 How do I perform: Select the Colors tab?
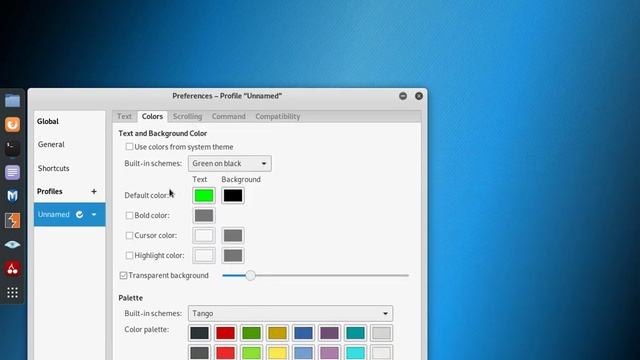pyautogui.click(x=152, y=116)
